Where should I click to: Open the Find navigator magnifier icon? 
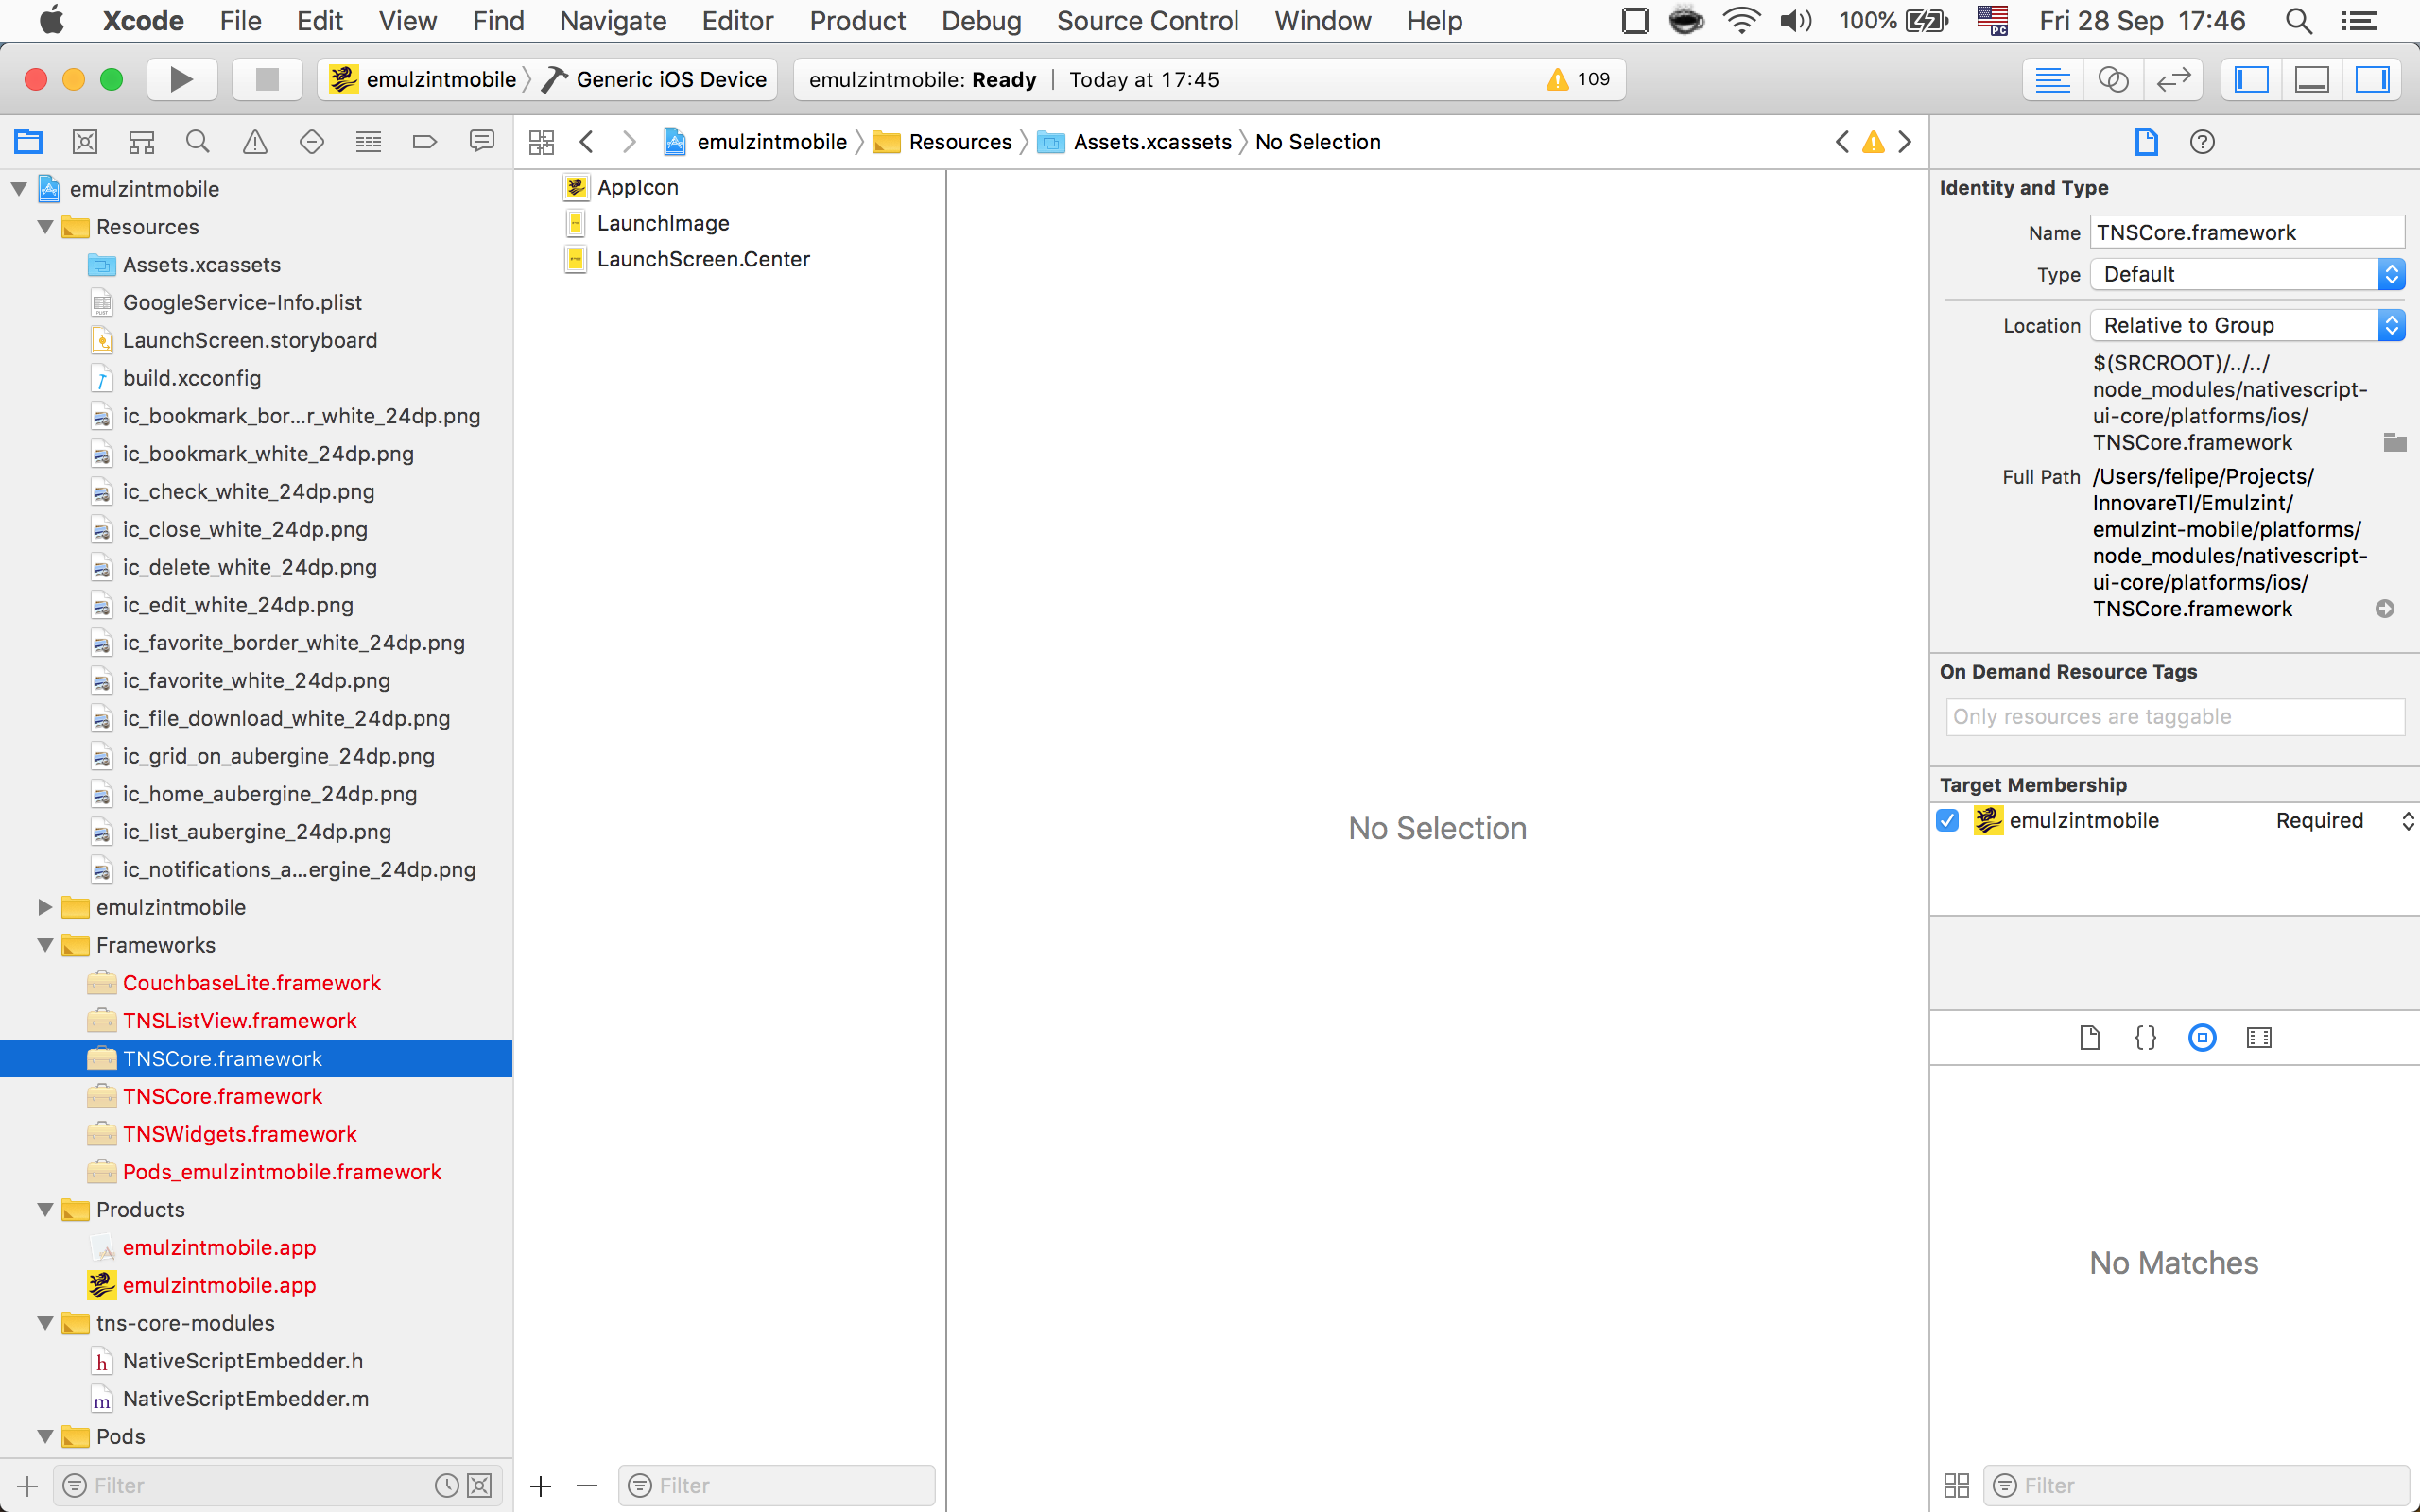tap(197, 142)
